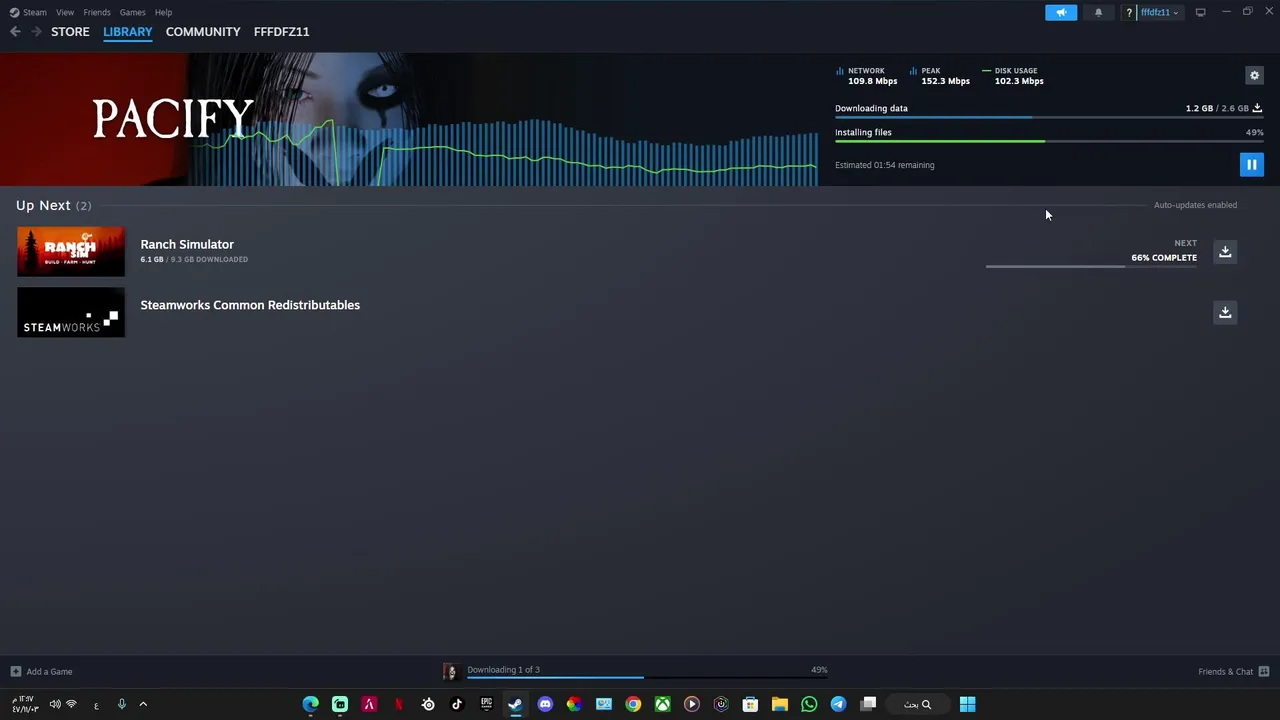Pause the Pacify download

(x=1251, y=165)
